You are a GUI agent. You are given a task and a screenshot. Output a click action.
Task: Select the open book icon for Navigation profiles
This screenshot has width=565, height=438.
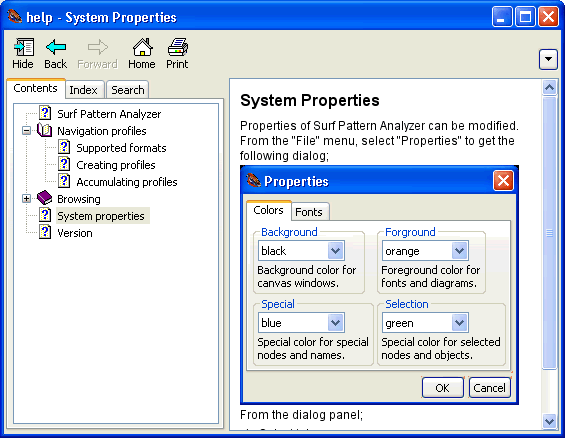pos(45,130)
